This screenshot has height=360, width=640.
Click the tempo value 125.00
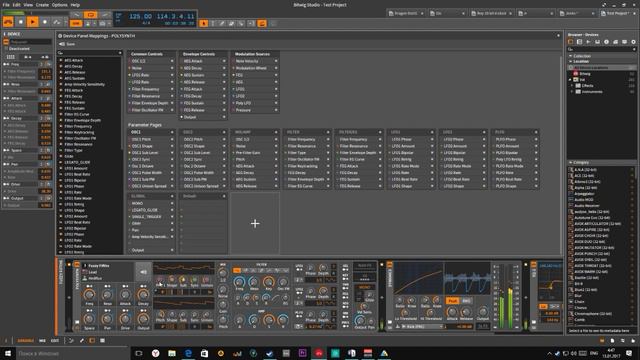pos(140,16)
